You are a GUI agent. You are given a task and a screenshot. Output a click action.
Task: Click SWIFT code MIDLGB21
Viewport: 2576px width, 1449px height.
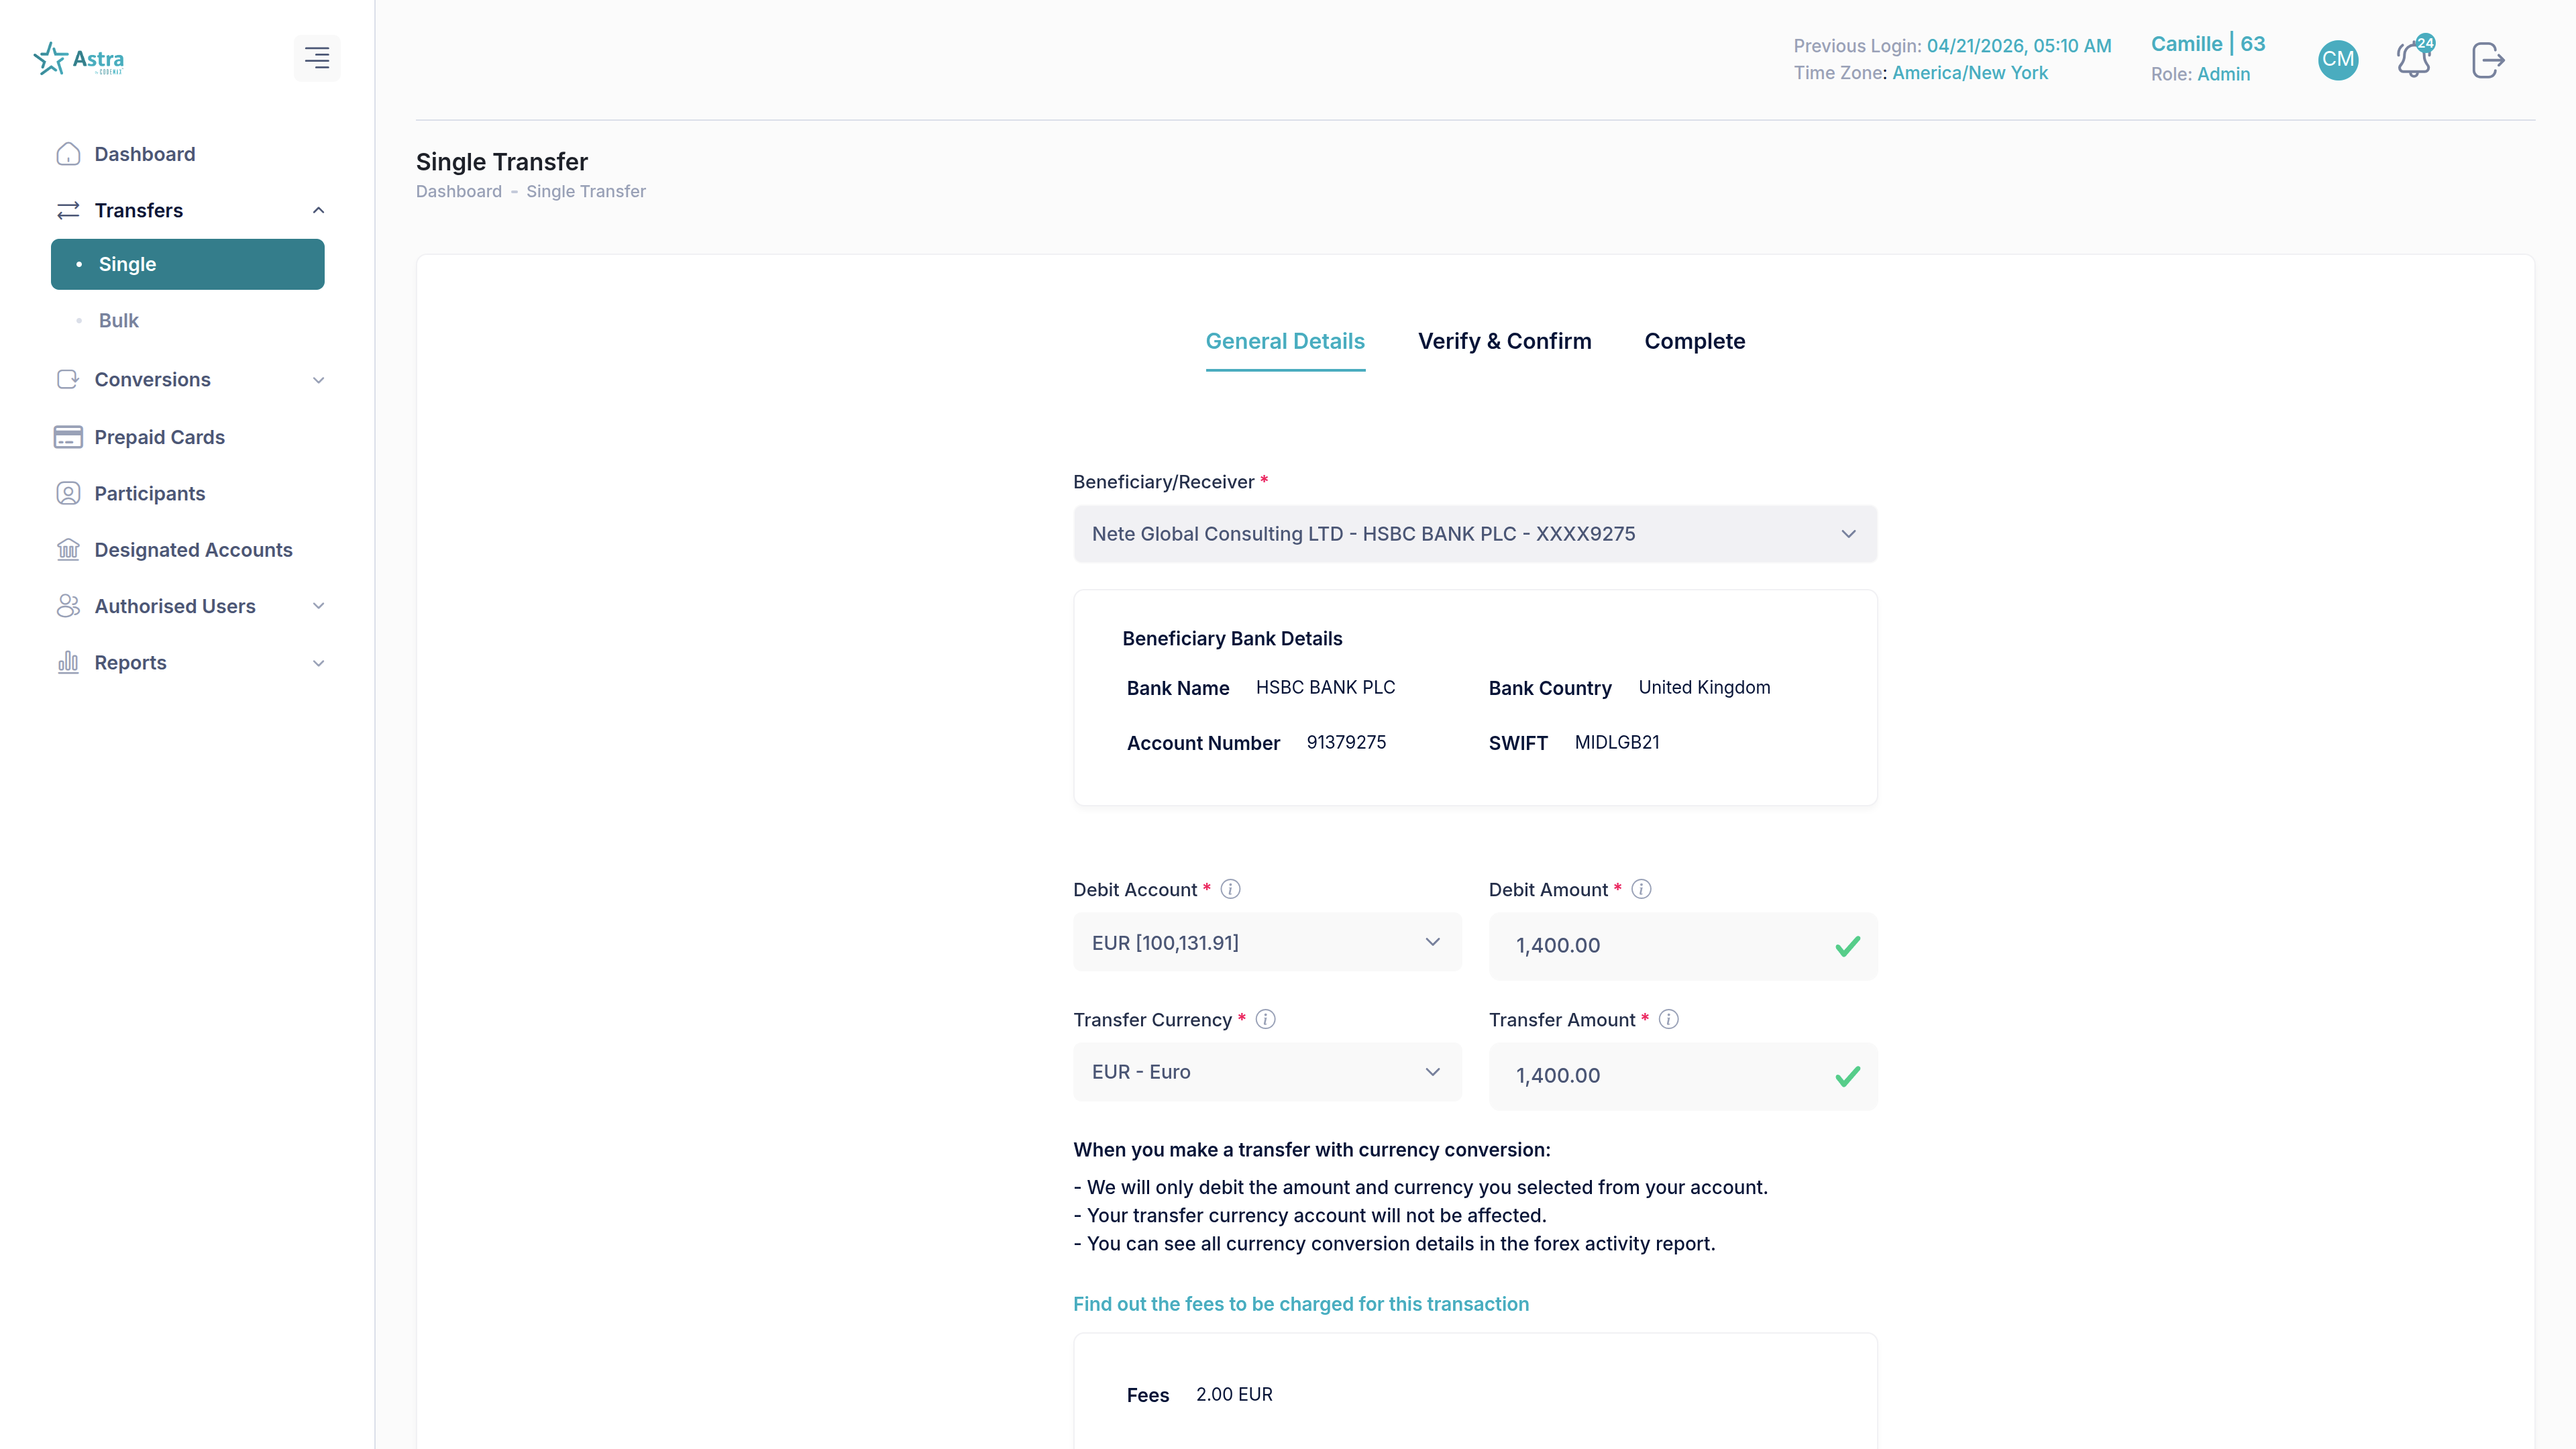pyautogui.click(x=1617, y=742)
